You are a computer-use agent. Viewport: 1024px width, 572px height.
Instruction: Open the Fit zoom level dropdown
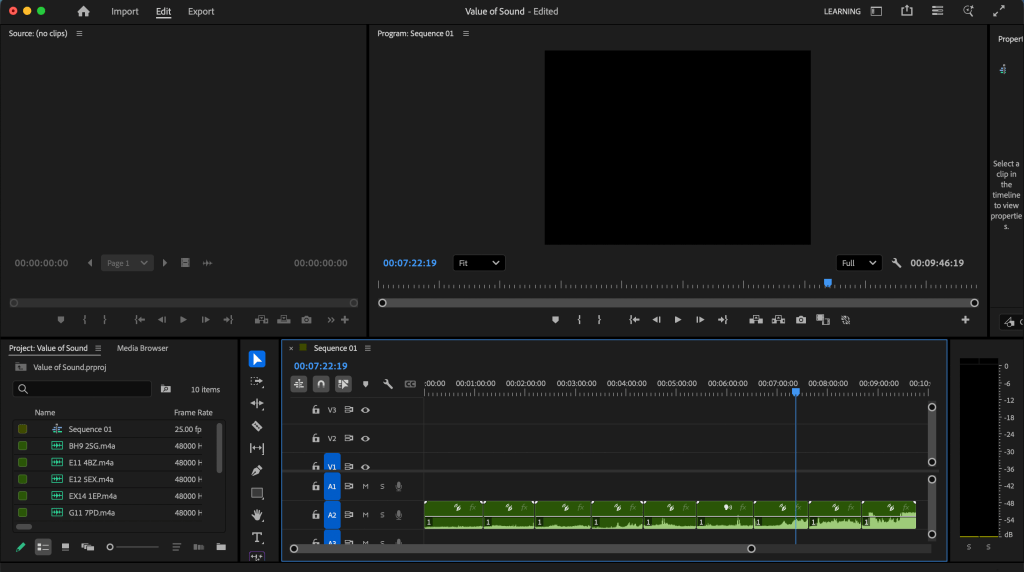(x=479, y=263)
